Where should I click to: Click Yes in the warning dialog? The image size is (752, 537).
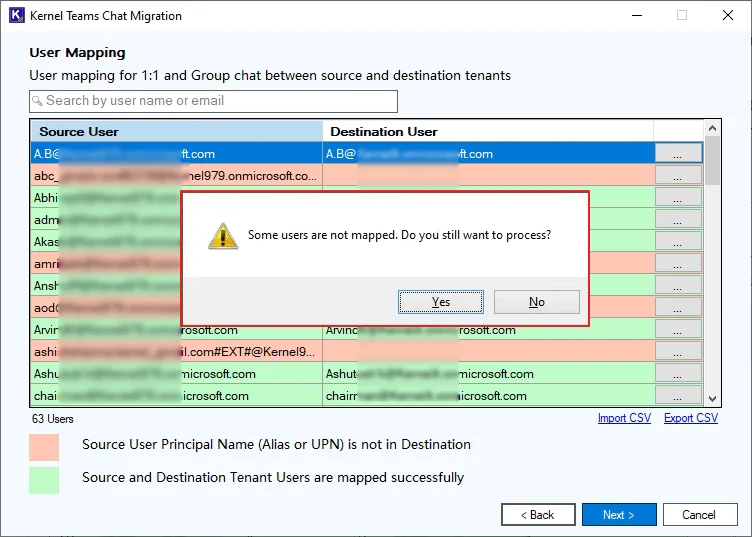click(x=441, y=302)
